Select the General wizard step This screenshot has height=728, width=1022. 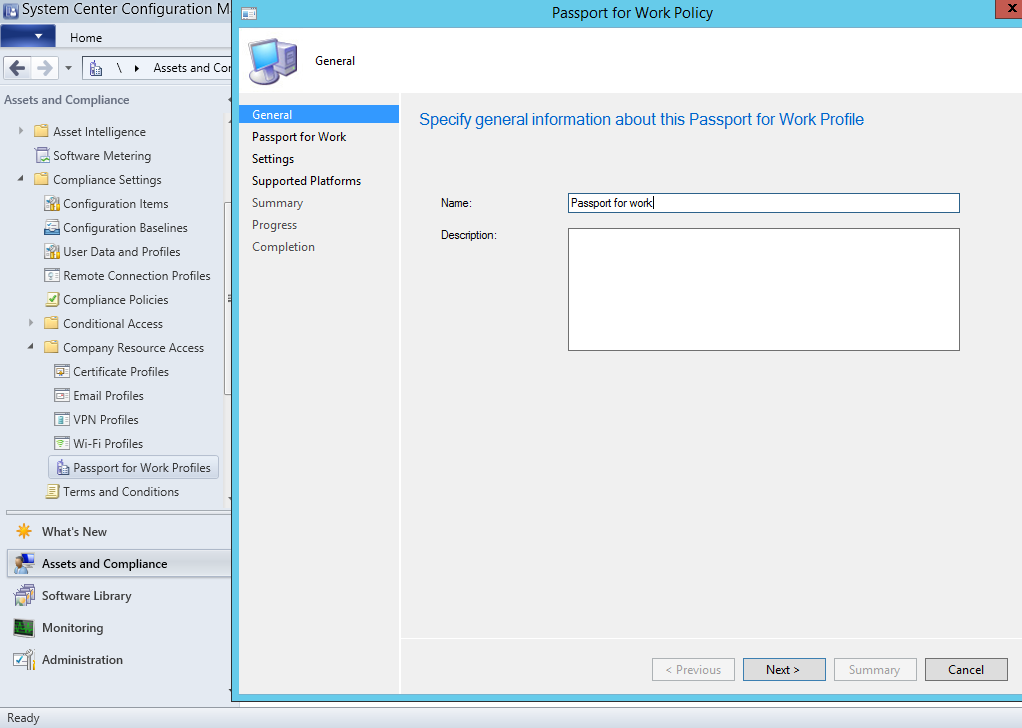(319, 114)
